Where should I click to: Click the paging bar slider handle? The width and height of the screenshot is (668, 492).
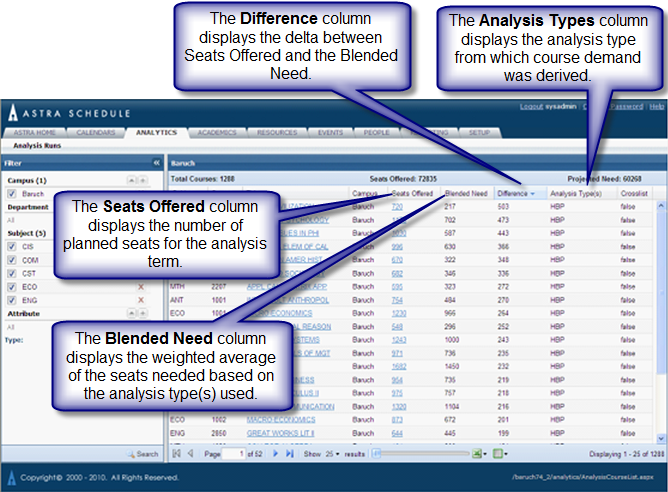point(376,454)
